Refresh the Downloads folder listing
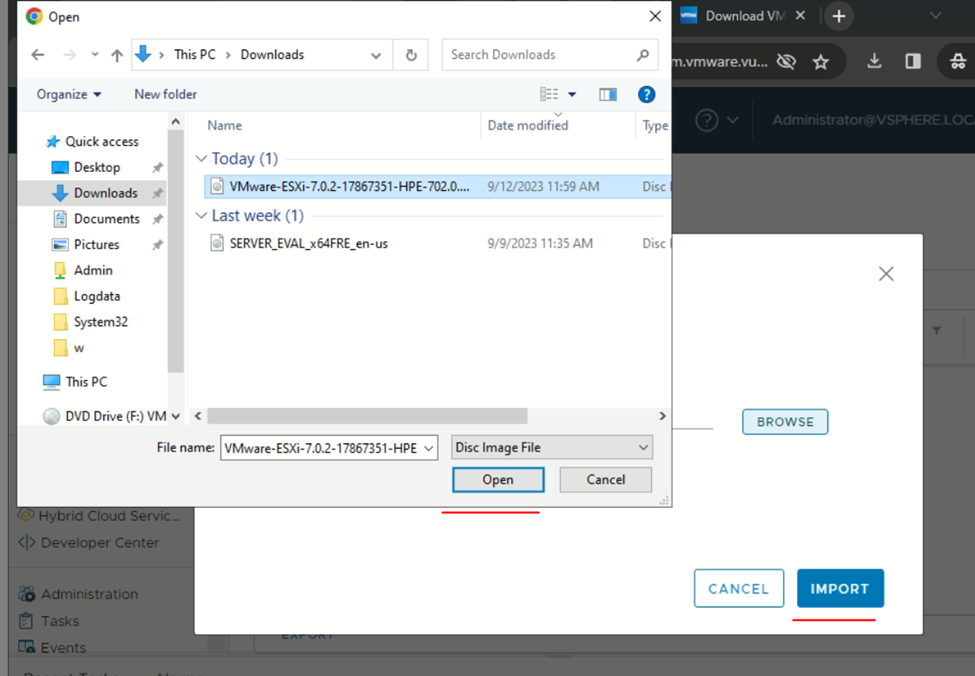975x676 pixels. (x=411, y=55)
